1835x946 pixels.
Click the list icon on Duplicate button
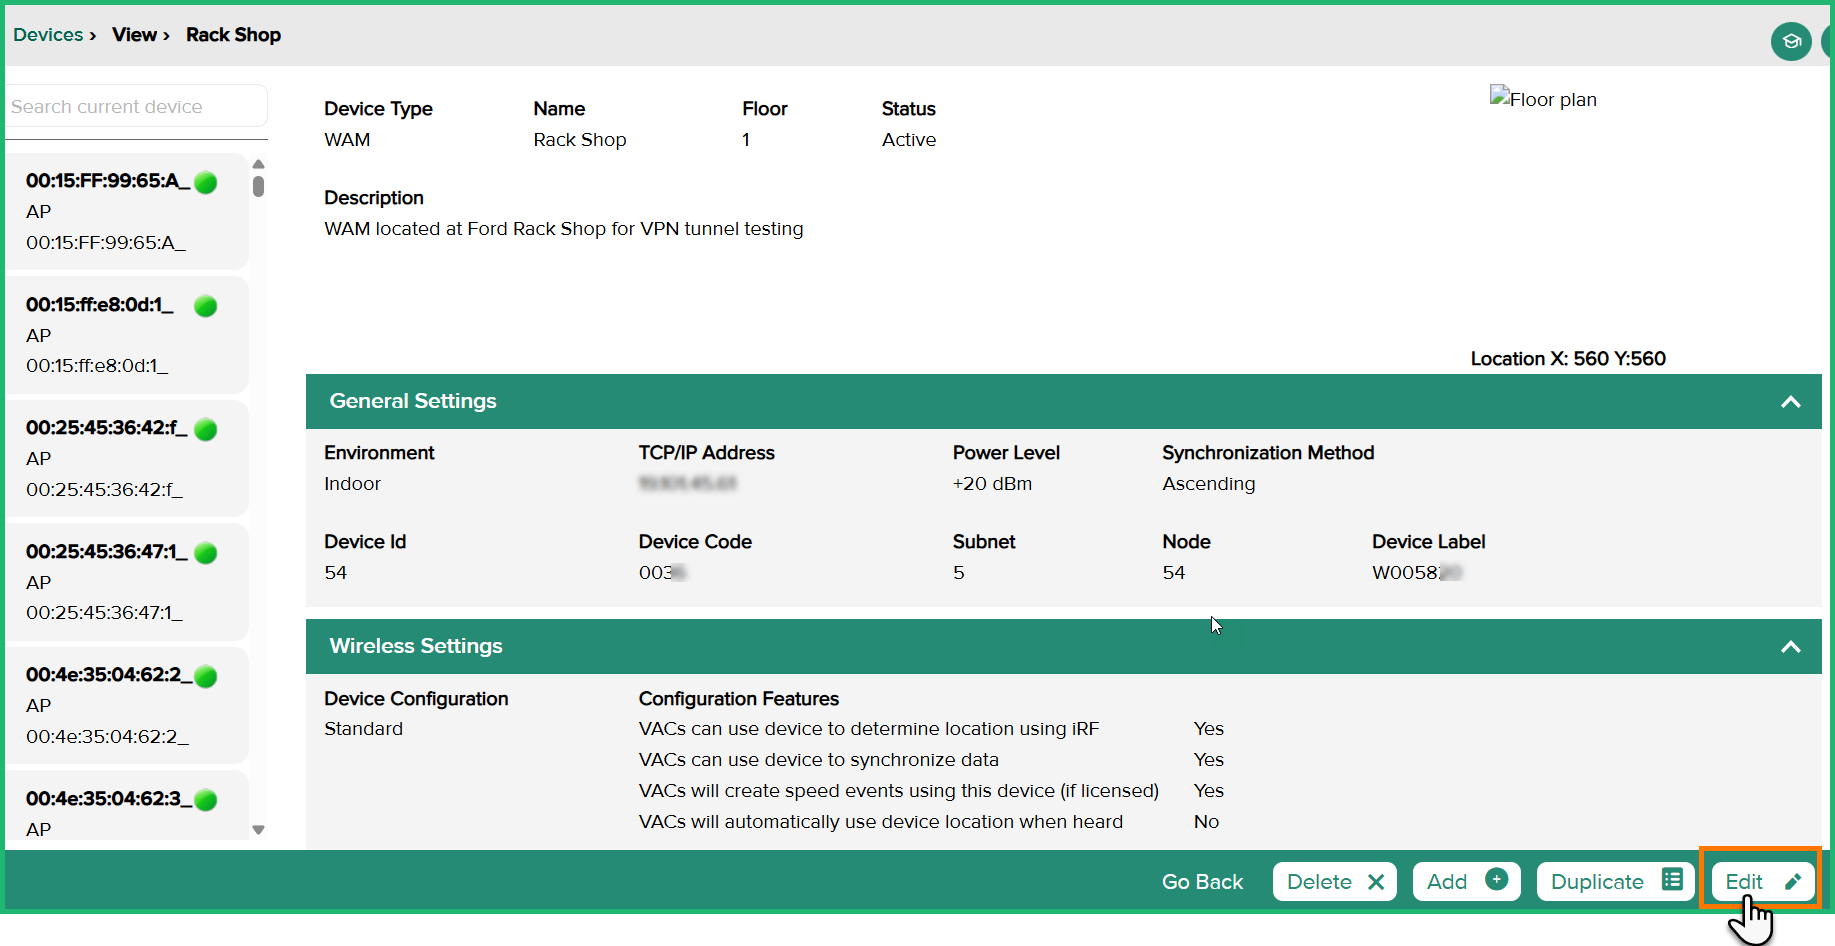point(1671,880)
